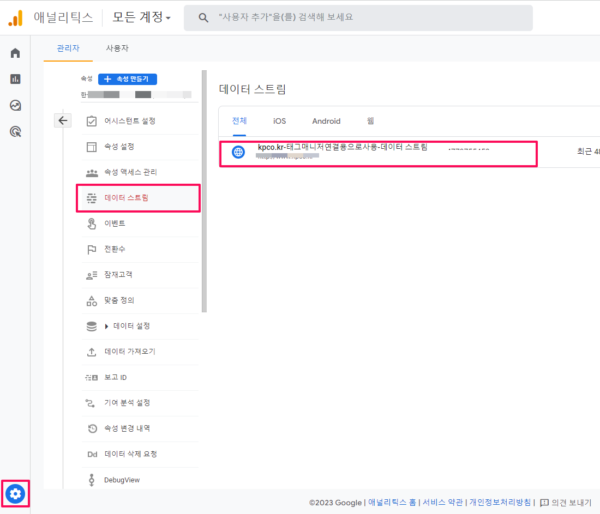The height and width of the screenshot is (514, 600).
Task: Open DebugView menu entry
Action: pyautogui.click(x=140, y=480)
